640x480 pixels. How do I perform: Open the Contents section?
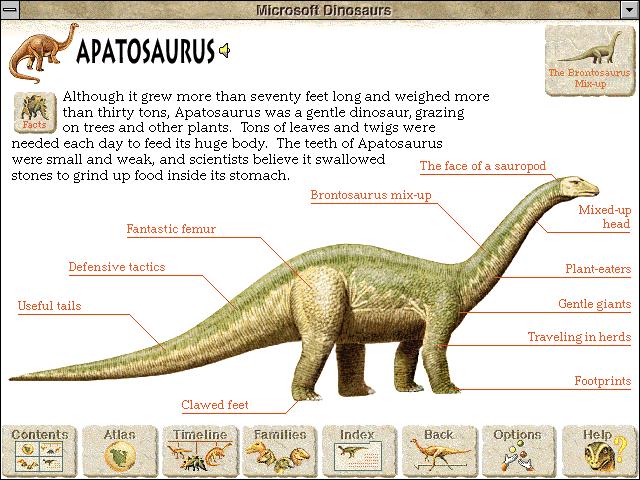pyautogui.click(x=40, y=449)
